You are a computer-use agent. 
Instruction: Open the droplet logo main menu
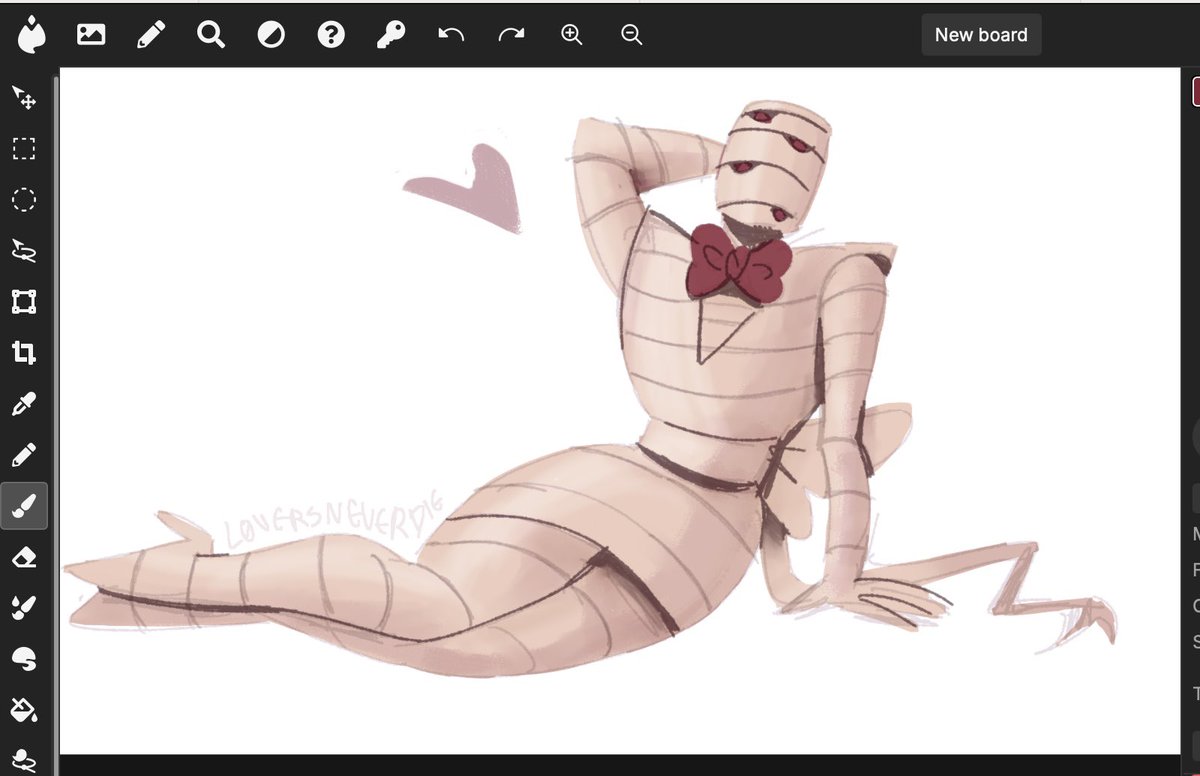(x=31, y=34)
